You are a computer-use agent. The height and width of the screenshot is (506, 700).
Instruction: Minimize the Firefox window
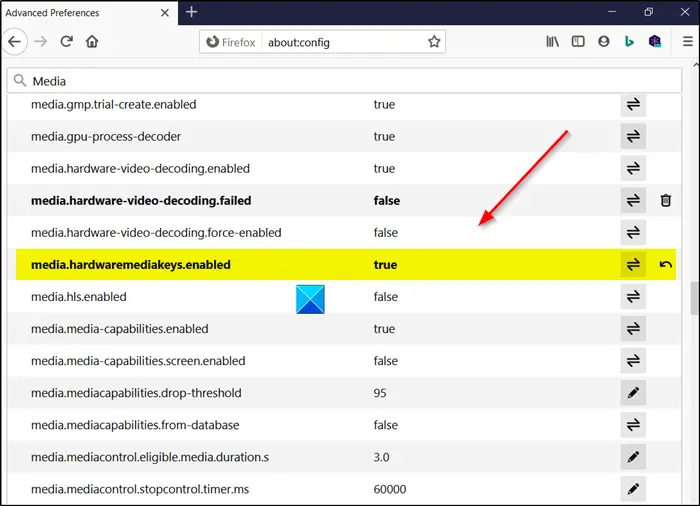(x=612, y=12)
